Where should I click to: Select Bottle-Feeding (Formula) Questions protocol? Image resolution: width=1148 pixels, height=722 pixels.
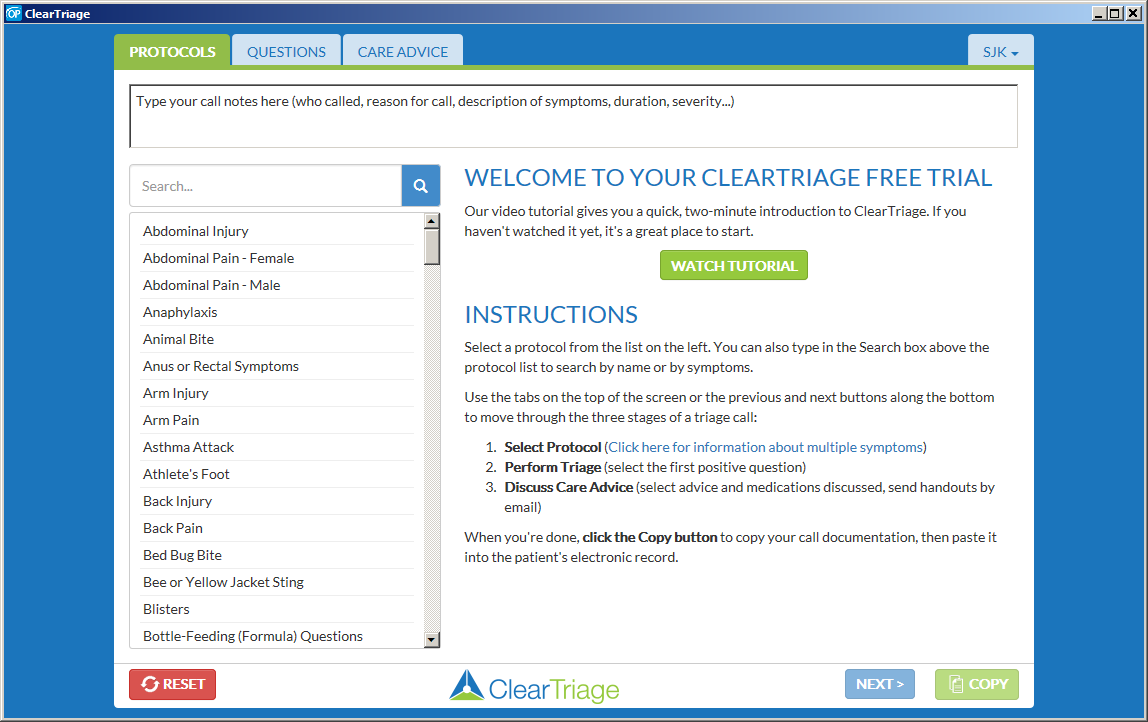click(x=278, y=636)
